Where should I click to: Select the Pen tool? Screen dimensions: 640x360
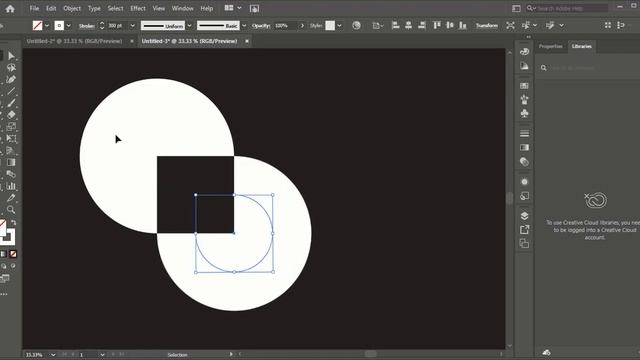[11, 80]
